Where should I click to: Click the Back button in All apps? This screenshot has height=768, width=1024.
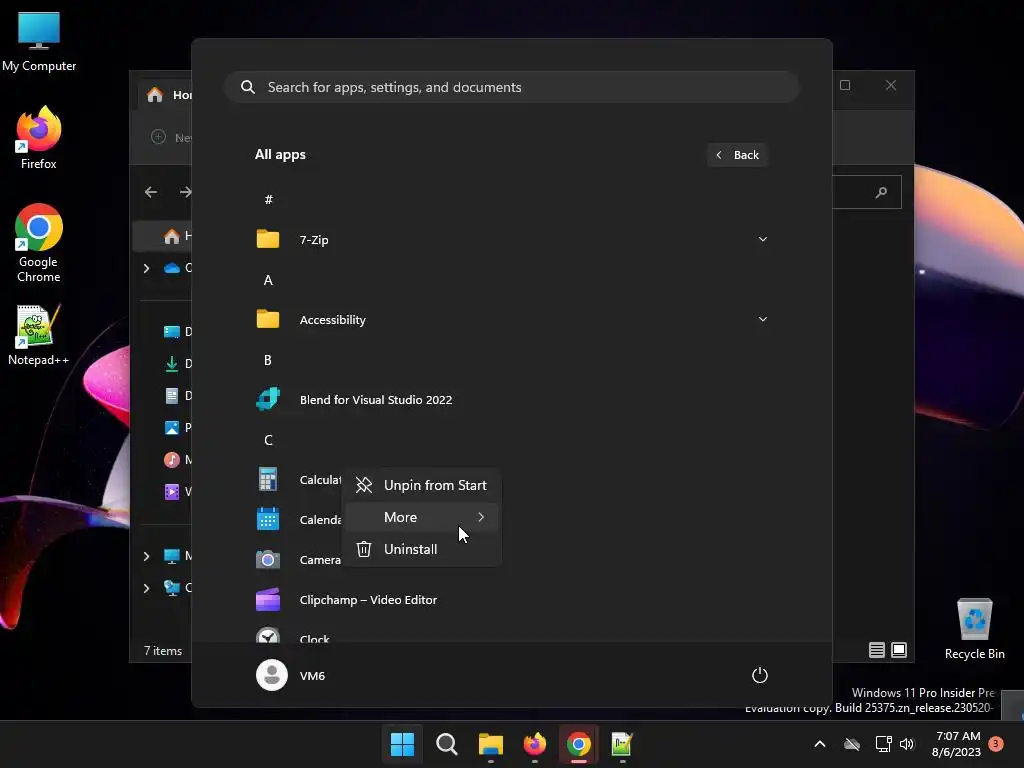tap(737, 155)
